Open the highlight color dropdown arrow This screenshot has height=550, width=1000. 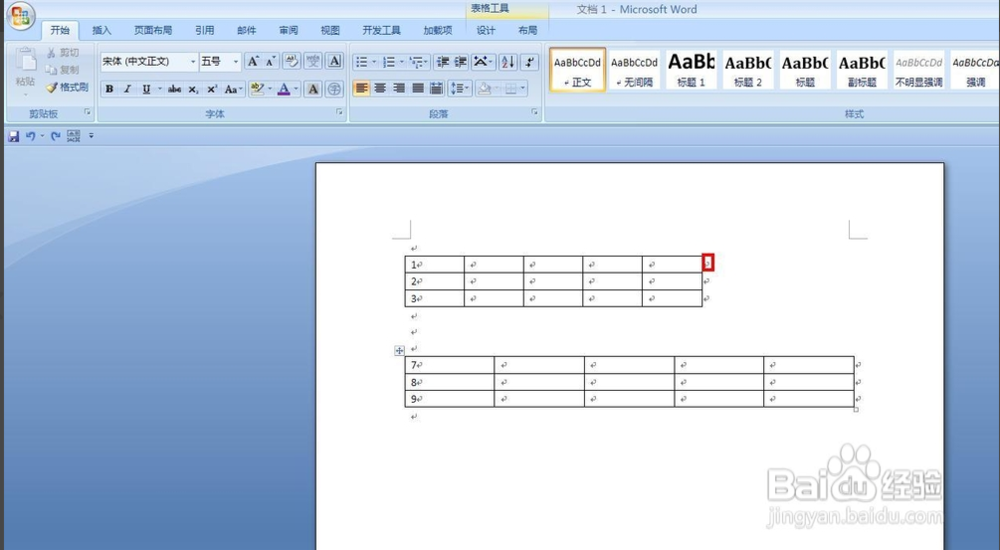pos(270,89)
